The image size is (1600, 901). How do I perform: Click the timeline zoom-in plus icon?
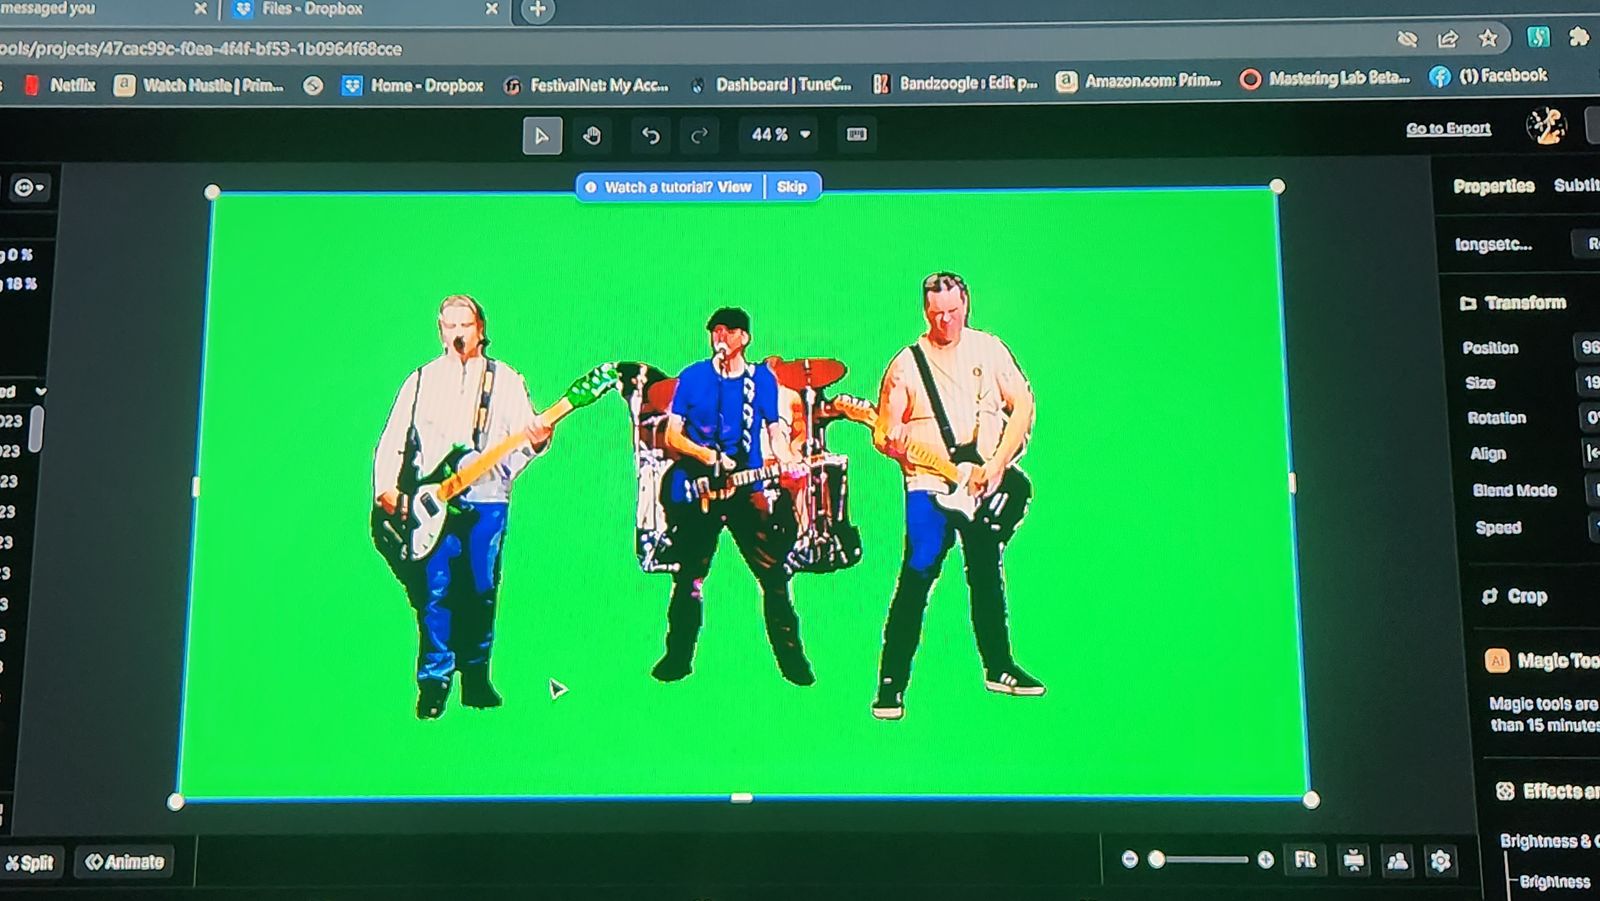pyautogui.click(x=1265, y=860)
